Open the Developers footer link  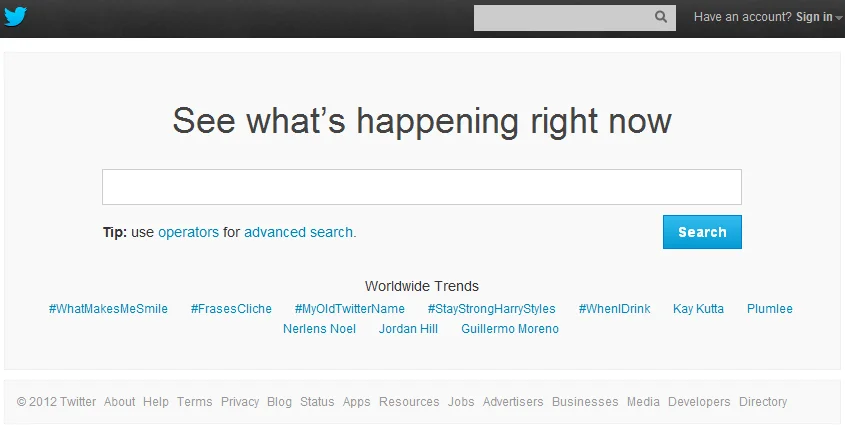tap(699, 402)
